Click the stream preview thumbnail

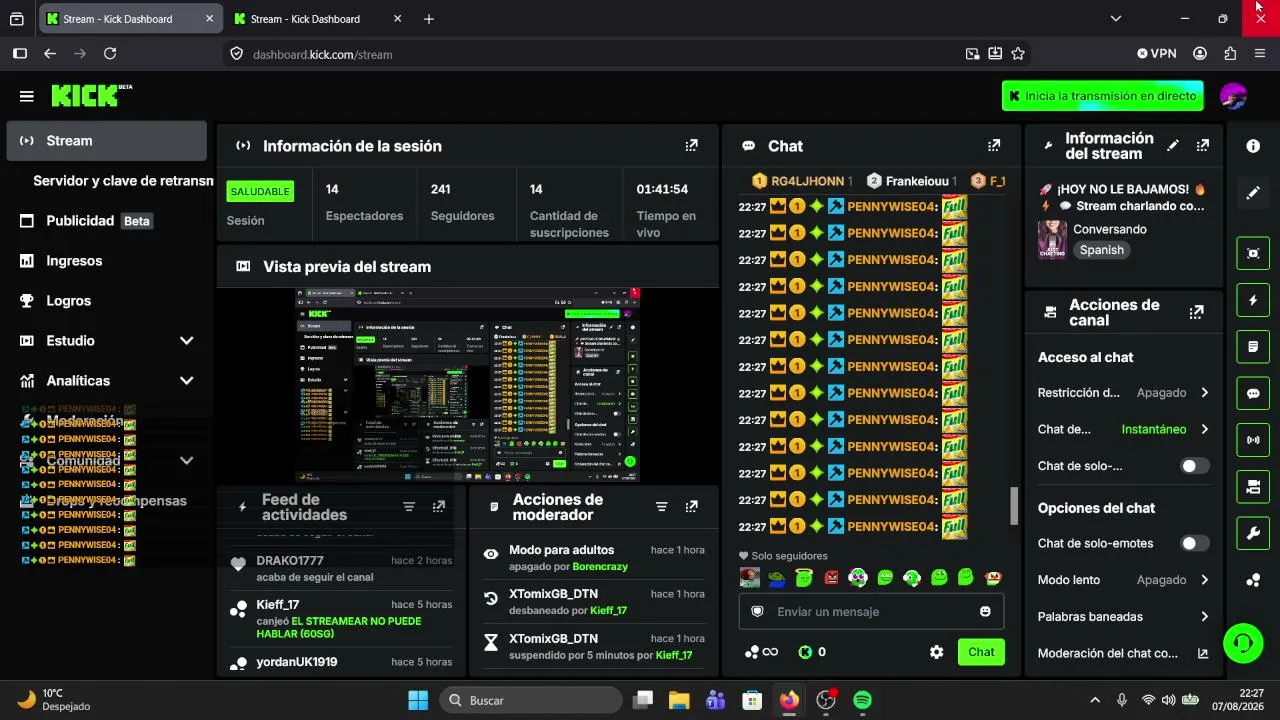tap(467, 386)
